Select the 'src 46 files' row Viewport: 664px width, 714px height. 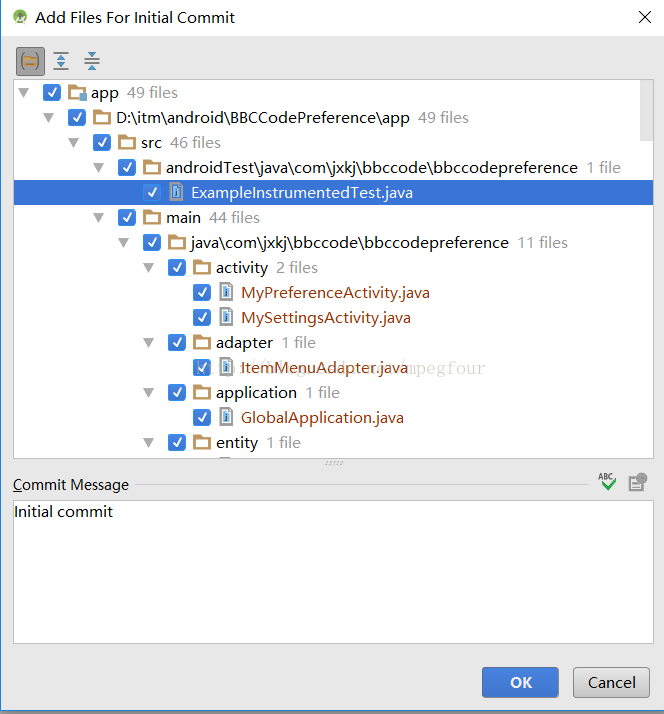click(x=333, y=143)
